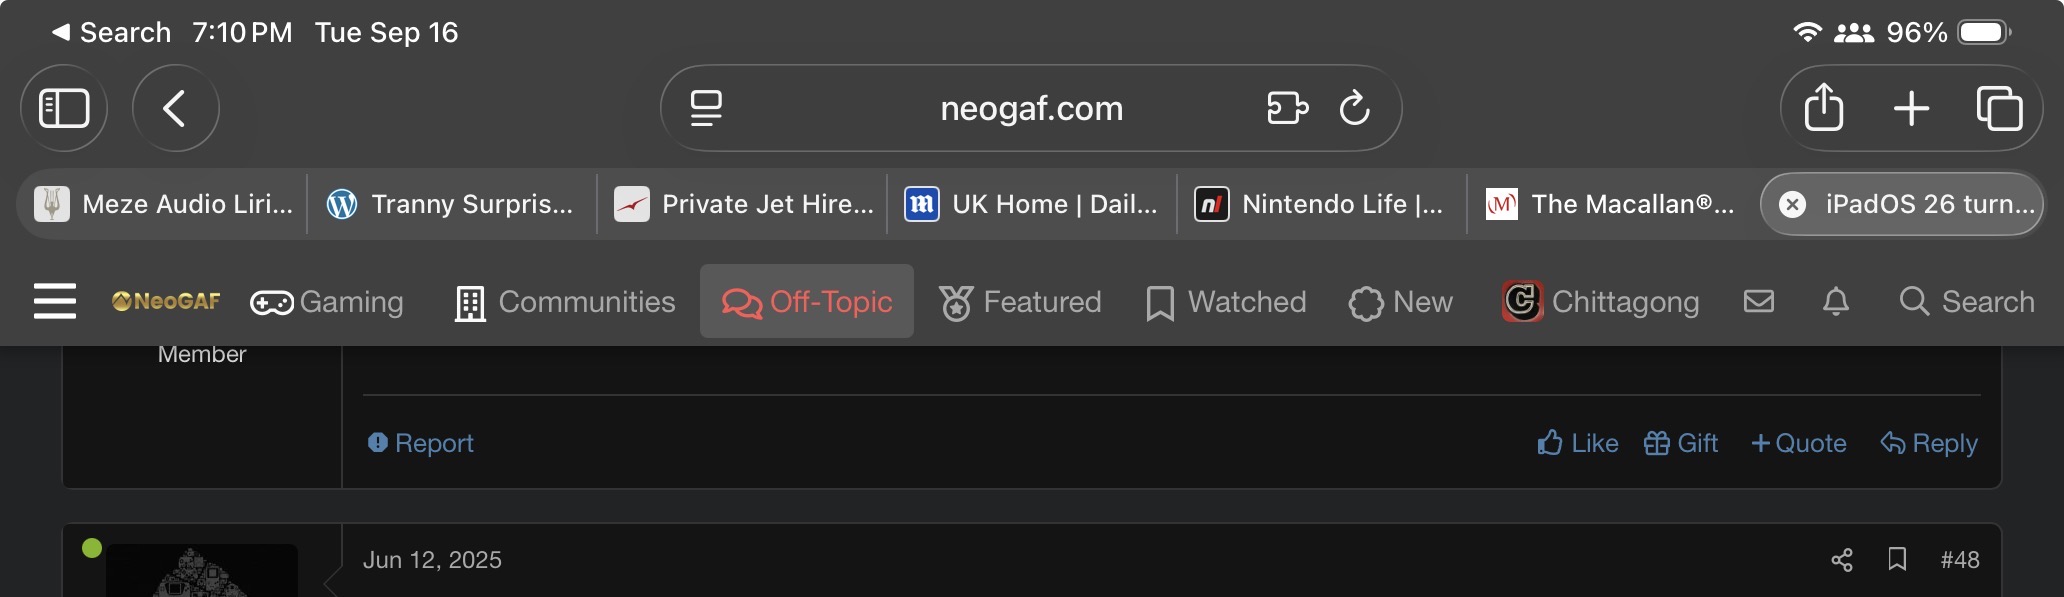Open the Share sheet
Viewport: 2064px width, 597px height.
pos(1823,108)
